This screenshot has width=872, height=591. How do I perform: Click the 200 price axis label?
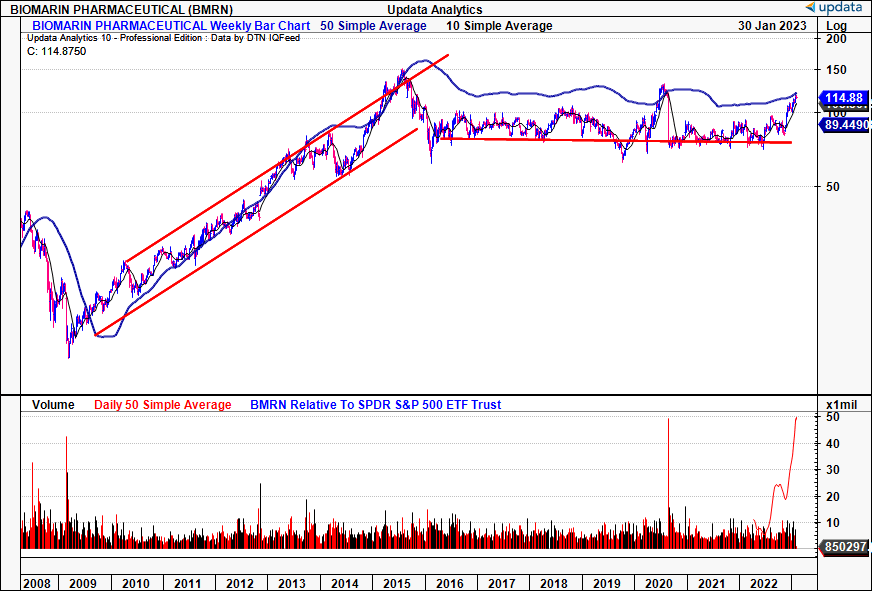(836, 39)
